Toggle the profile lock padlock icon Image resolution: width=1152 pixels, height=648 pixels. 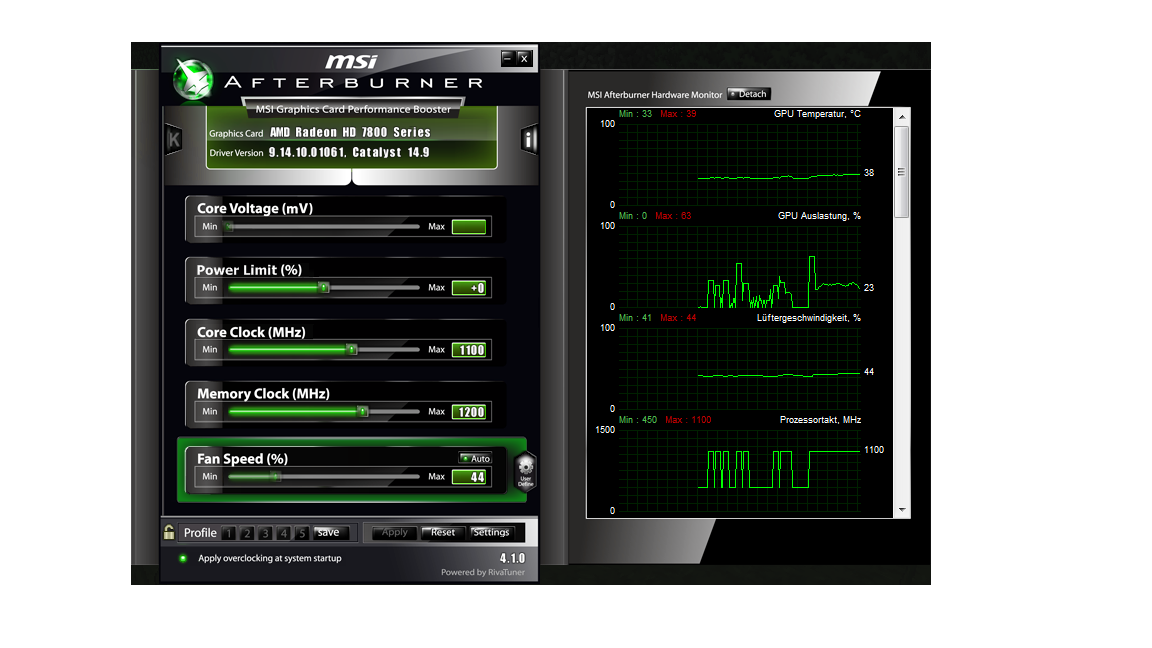(169, 532)
